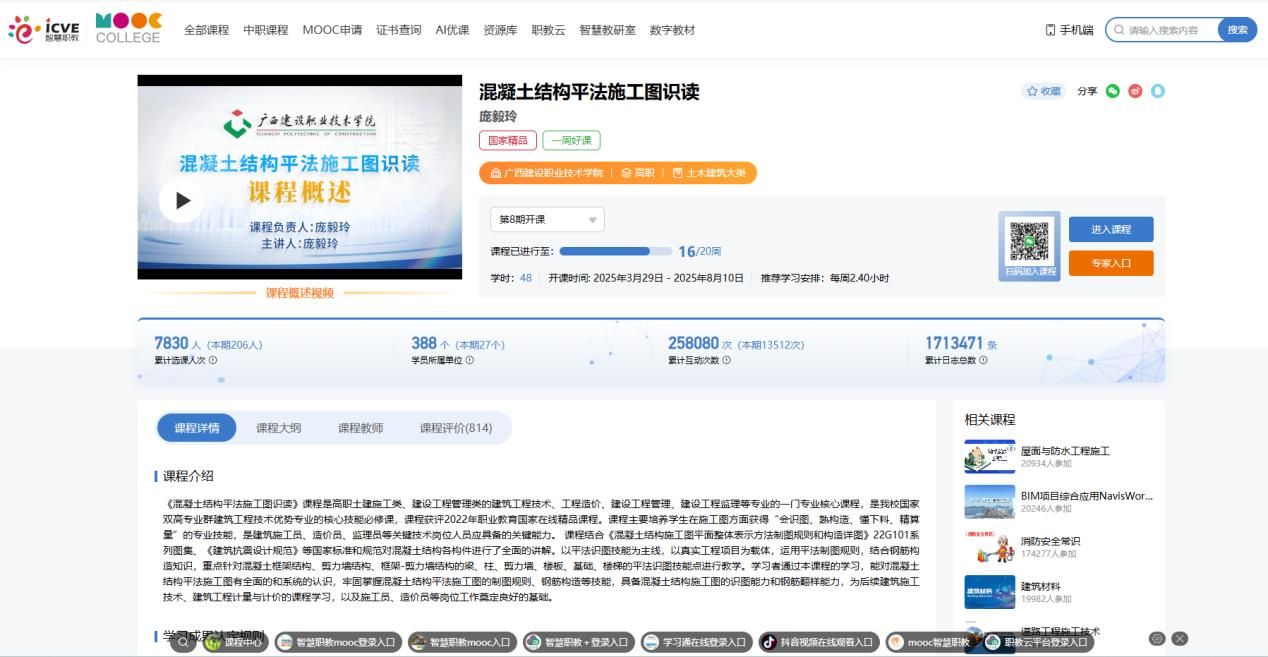Open related course 屋面与防水工程施工 thumbnail
Screen dimensions: 1268x657
coord(989,457)
